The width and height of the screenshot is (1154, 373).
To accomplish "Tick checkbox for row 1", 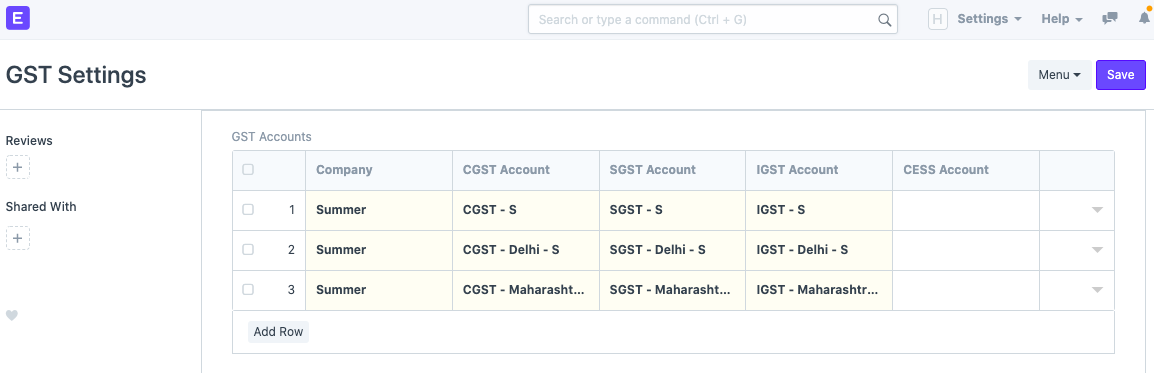I will [248, 209].
